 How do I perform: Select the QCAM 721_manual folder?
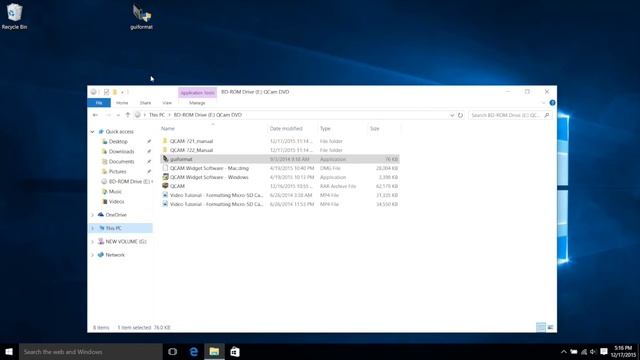pyautogui.click(x=280, y=141)
